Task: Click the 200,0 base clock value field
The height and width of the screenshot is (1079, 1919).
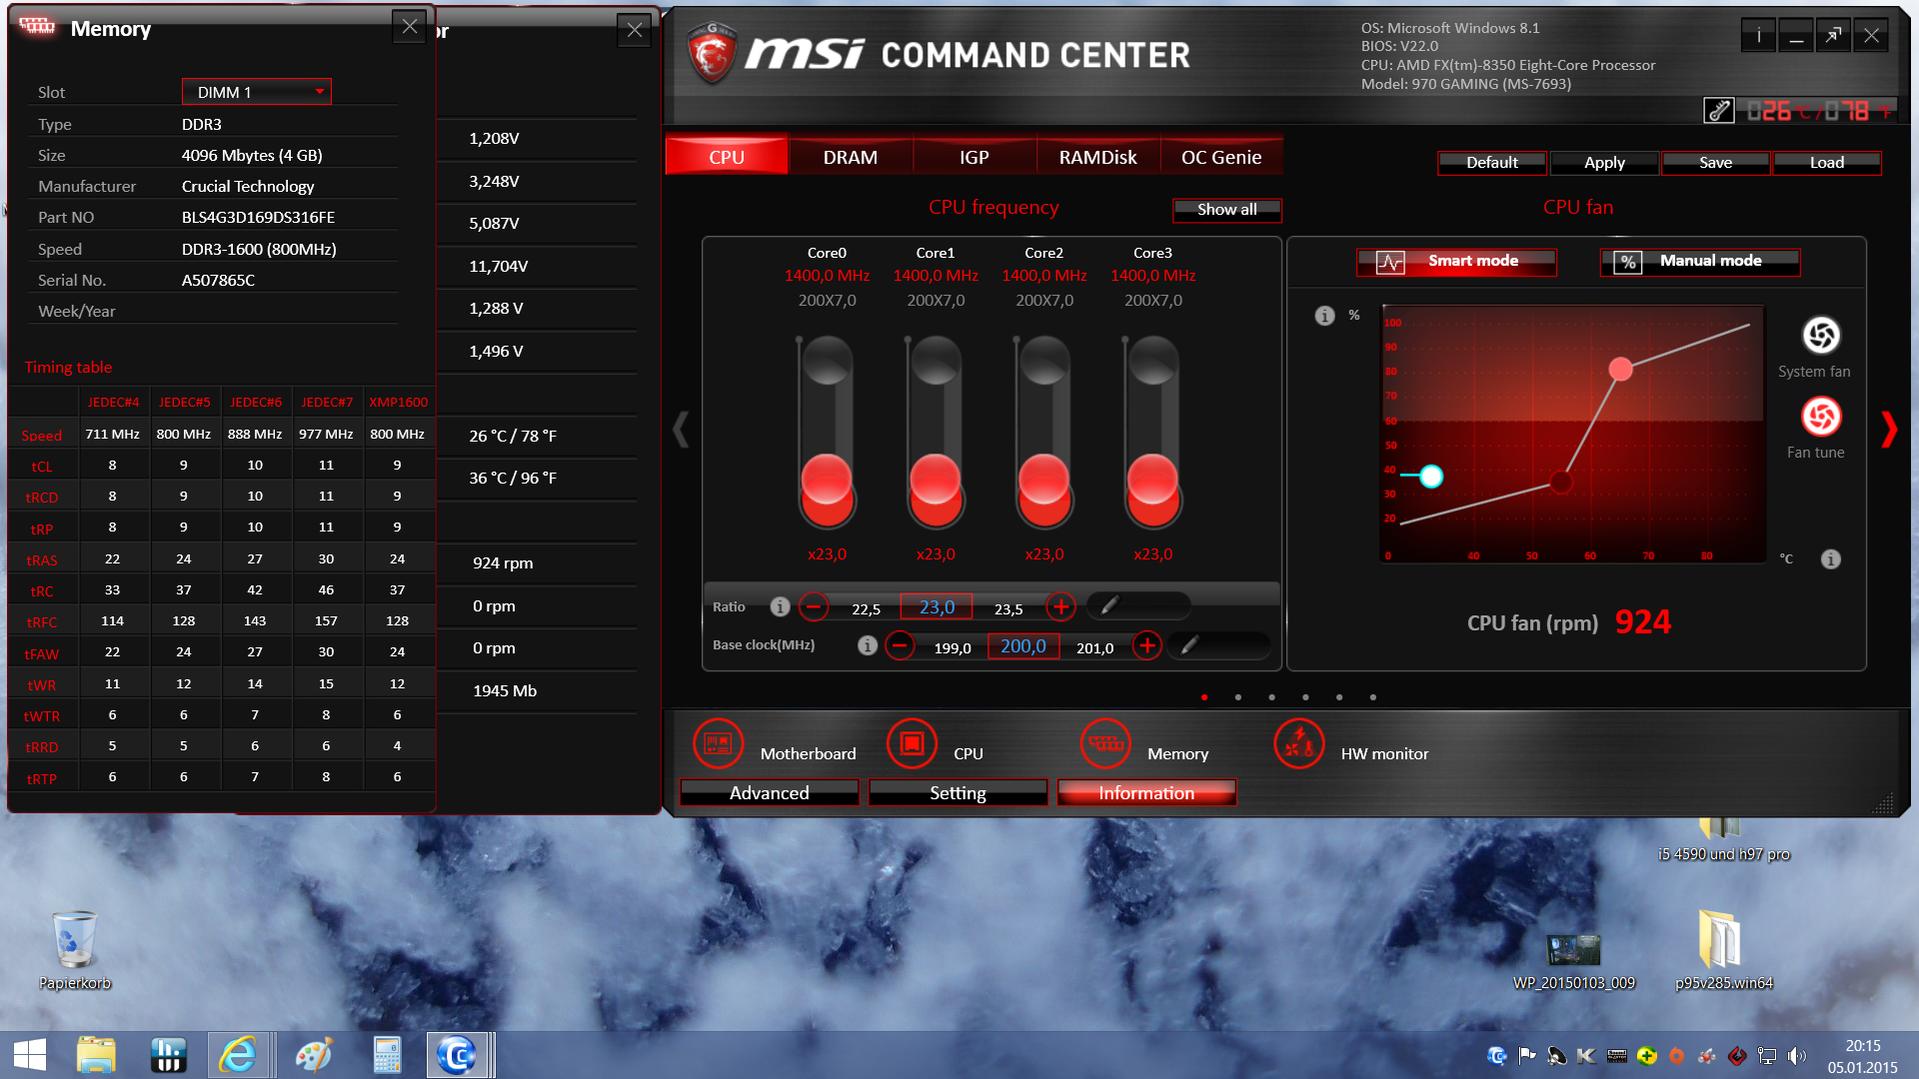Action: point(1023,646)
